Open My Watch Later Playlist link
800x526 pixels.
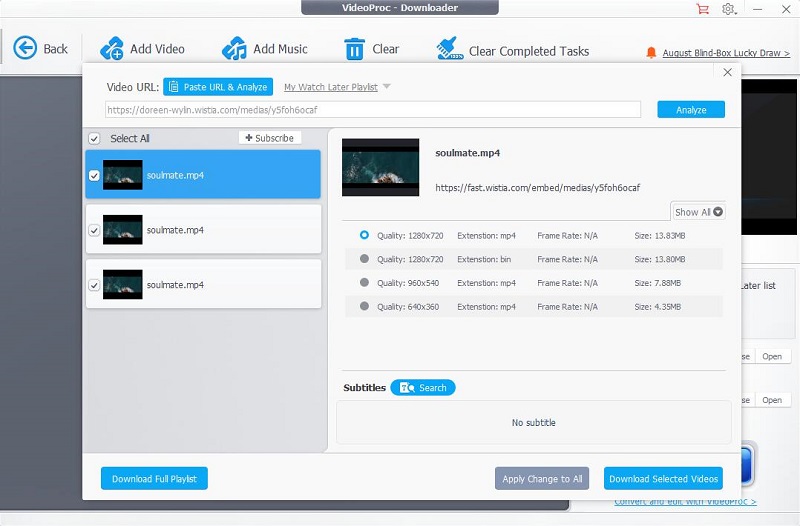pyautogui.click(x=331, y=87)
